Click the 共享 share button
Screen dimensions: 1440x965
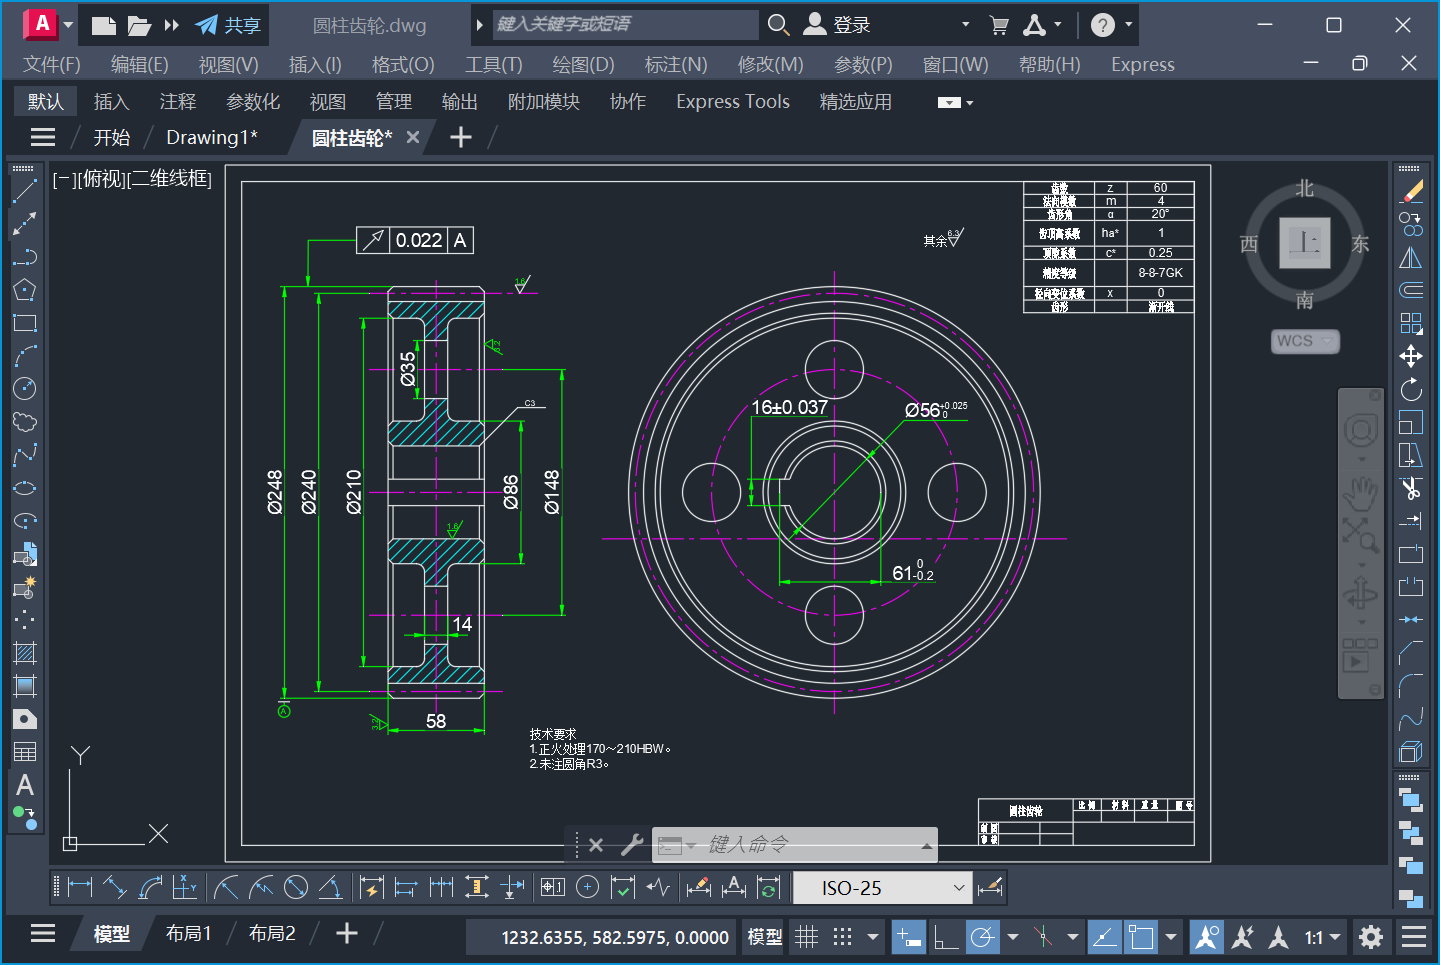pyautogui.click(x=228, y=25)
